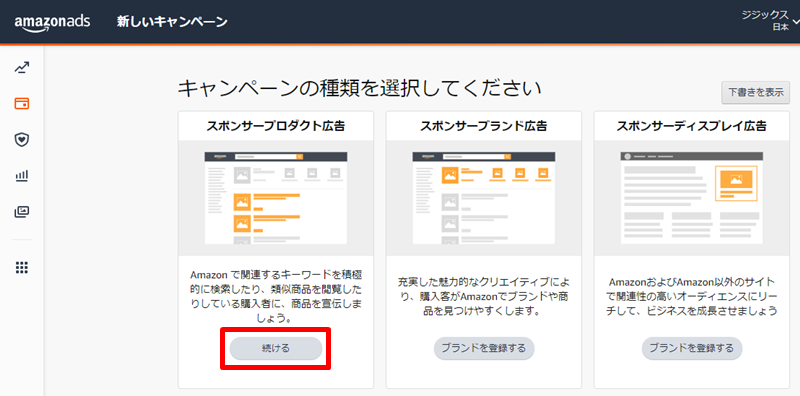The image size is (800, 396).
Task: Click the スポンサープロダクト広告 card title
Action: [x=276, y=126]
